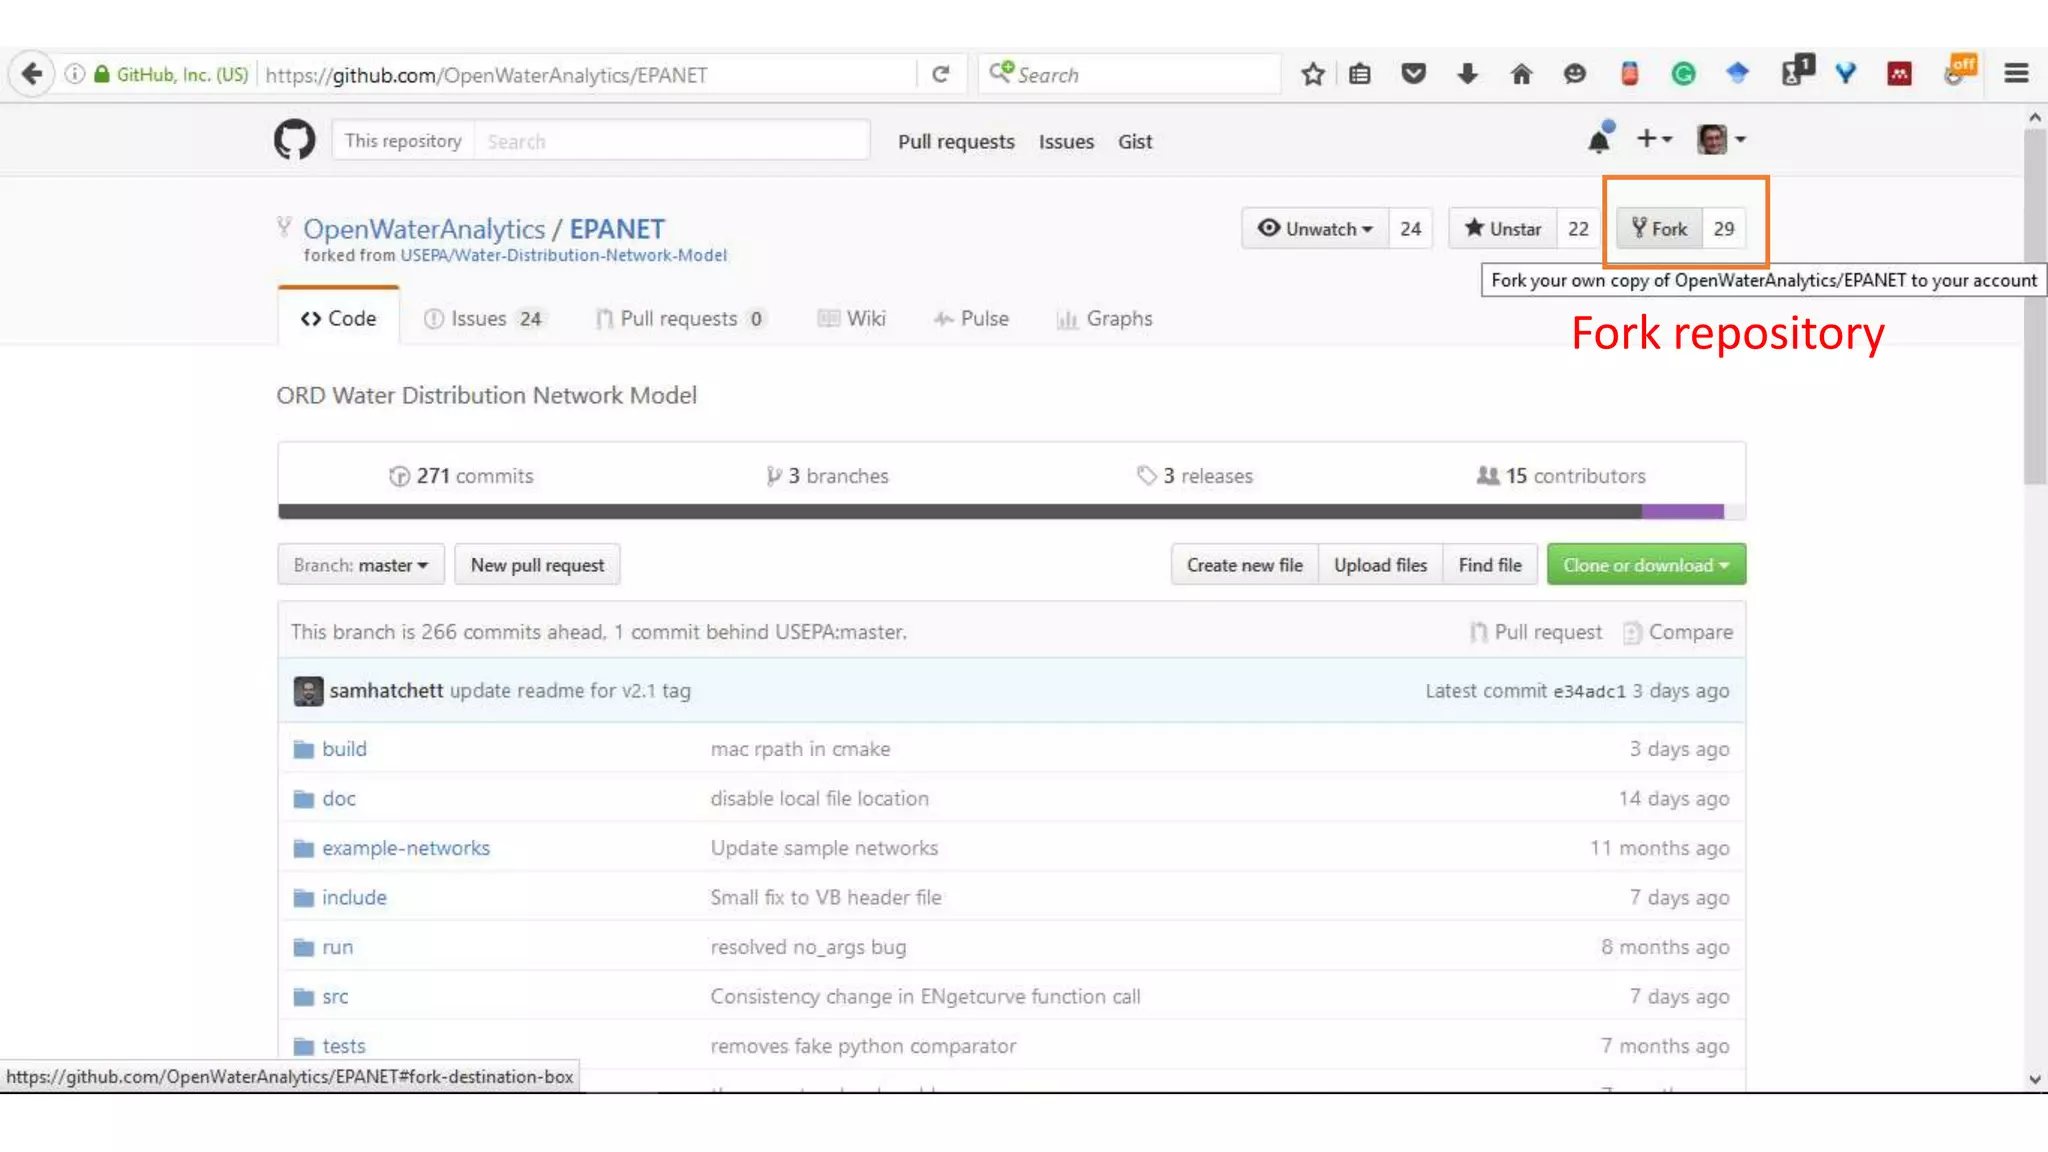This screenshot has width=2048, height=1152.
Task: Open the tests folder
Action: (x=344, y=1046)
